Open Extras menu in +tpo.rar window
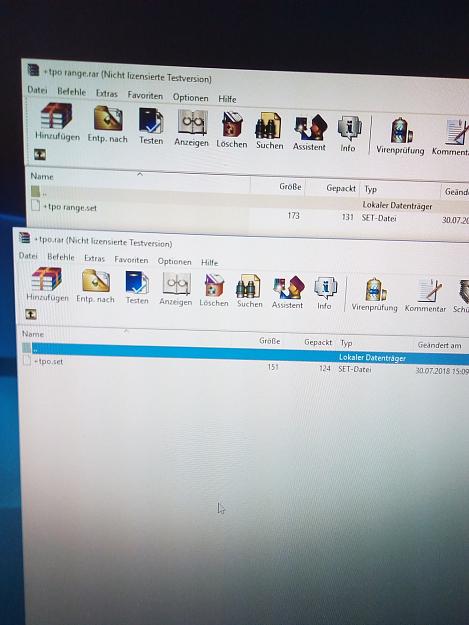The width and height of the screenshot is (469, 625). pos(94,259)
